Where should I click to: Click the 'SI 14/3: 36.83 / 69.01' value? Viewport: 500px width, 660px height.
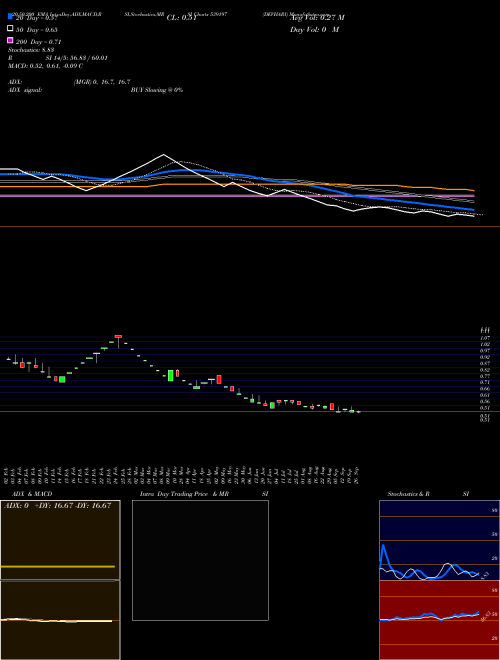click(x=76, y=58)
